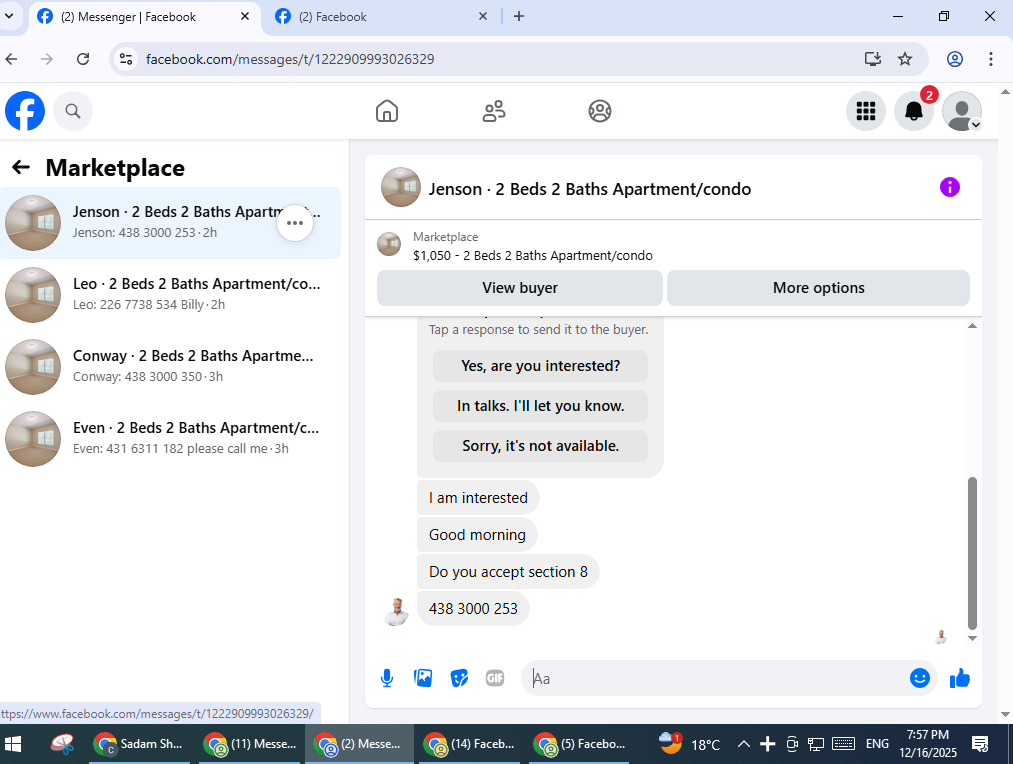Switch to Messenger browser tab
This screenshot has height=764, width=1013.
coord(129,17)
